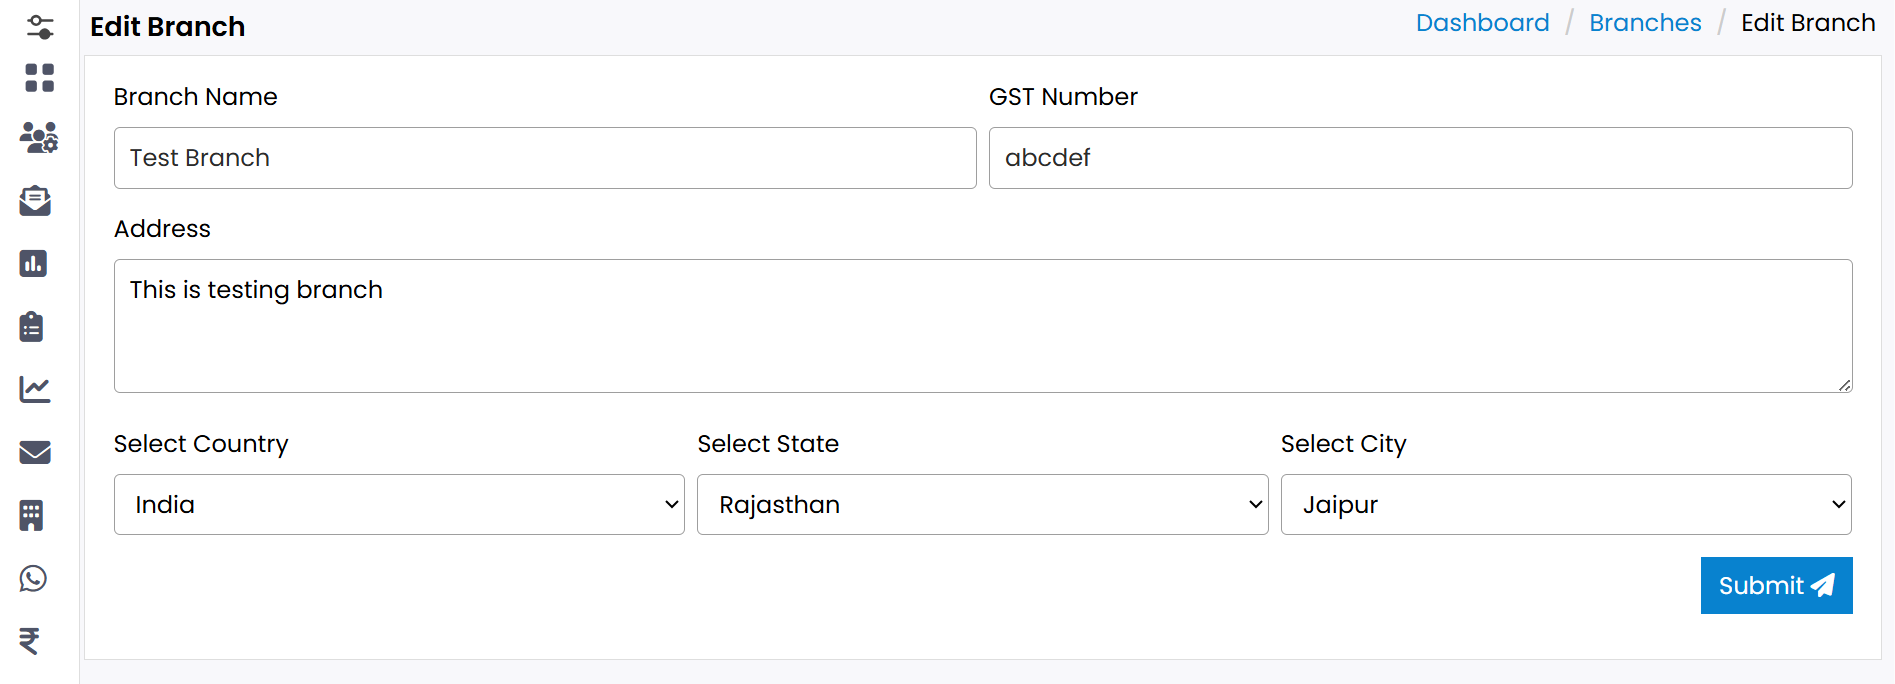Open the Select State dropdown showing Rajasthan

point(982,505)
